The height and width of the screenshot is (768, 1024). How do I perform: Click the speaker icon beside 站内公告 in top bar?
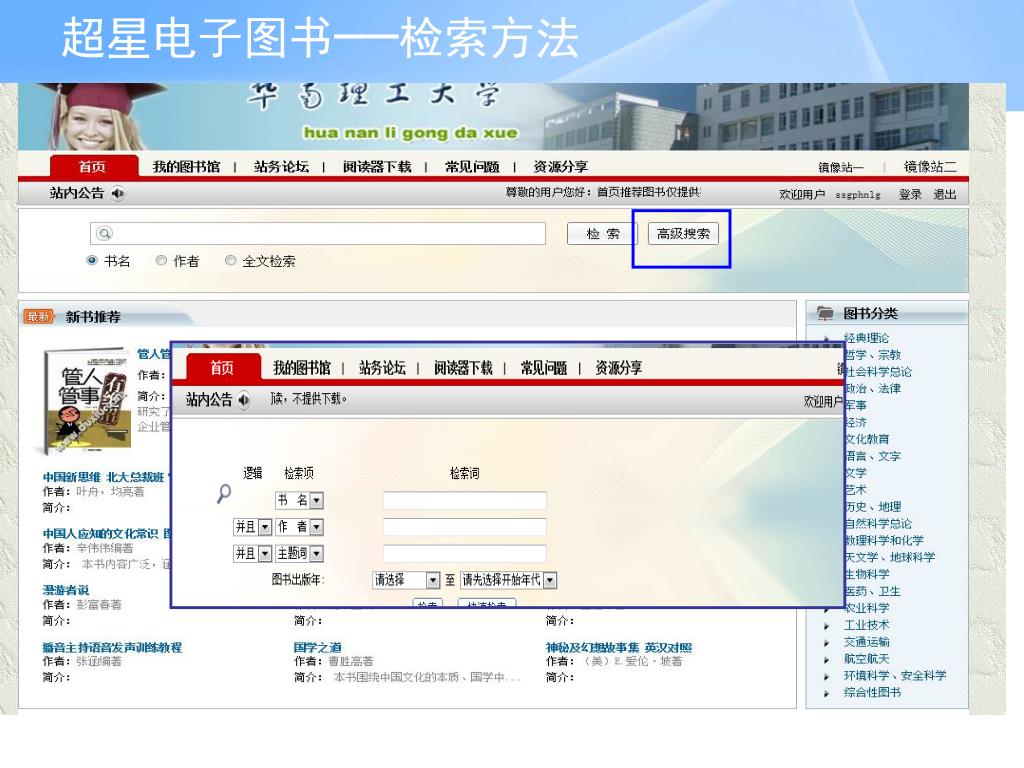coord(118,194)
